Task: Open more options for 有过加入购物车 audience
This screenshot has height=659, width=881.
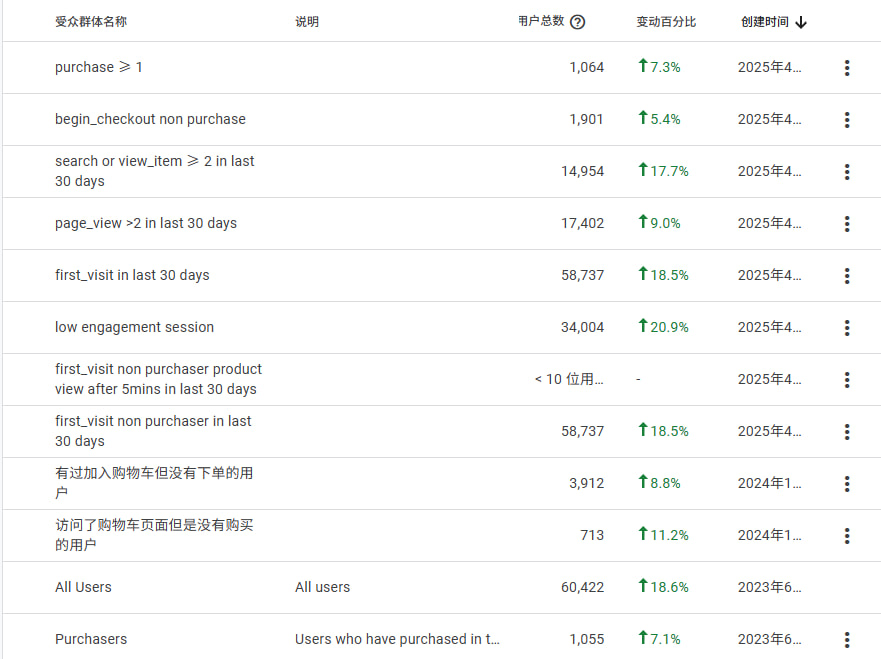Action: click(x=847, y=484)
